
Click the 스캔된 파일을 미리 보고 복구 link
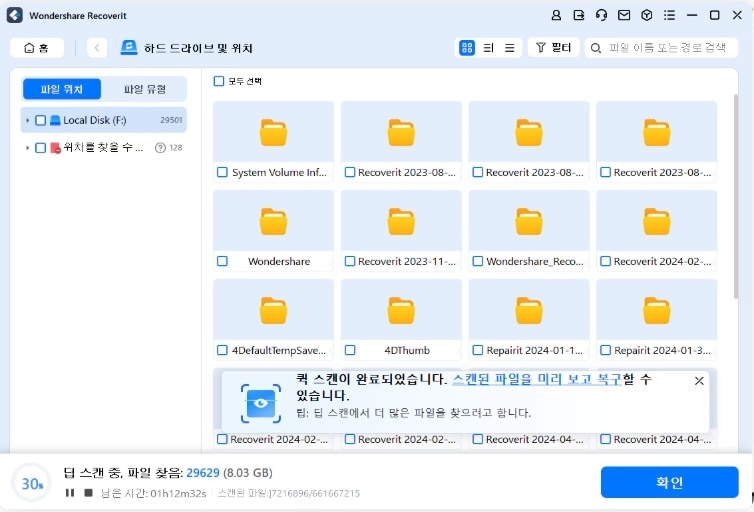(x=537, y=379)
